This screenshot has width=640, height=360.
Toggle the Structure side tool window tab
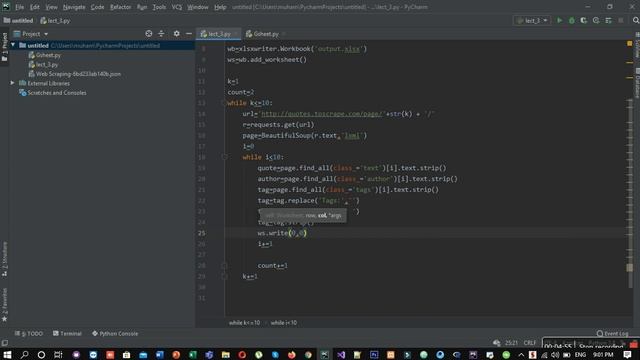coord(4,259)
